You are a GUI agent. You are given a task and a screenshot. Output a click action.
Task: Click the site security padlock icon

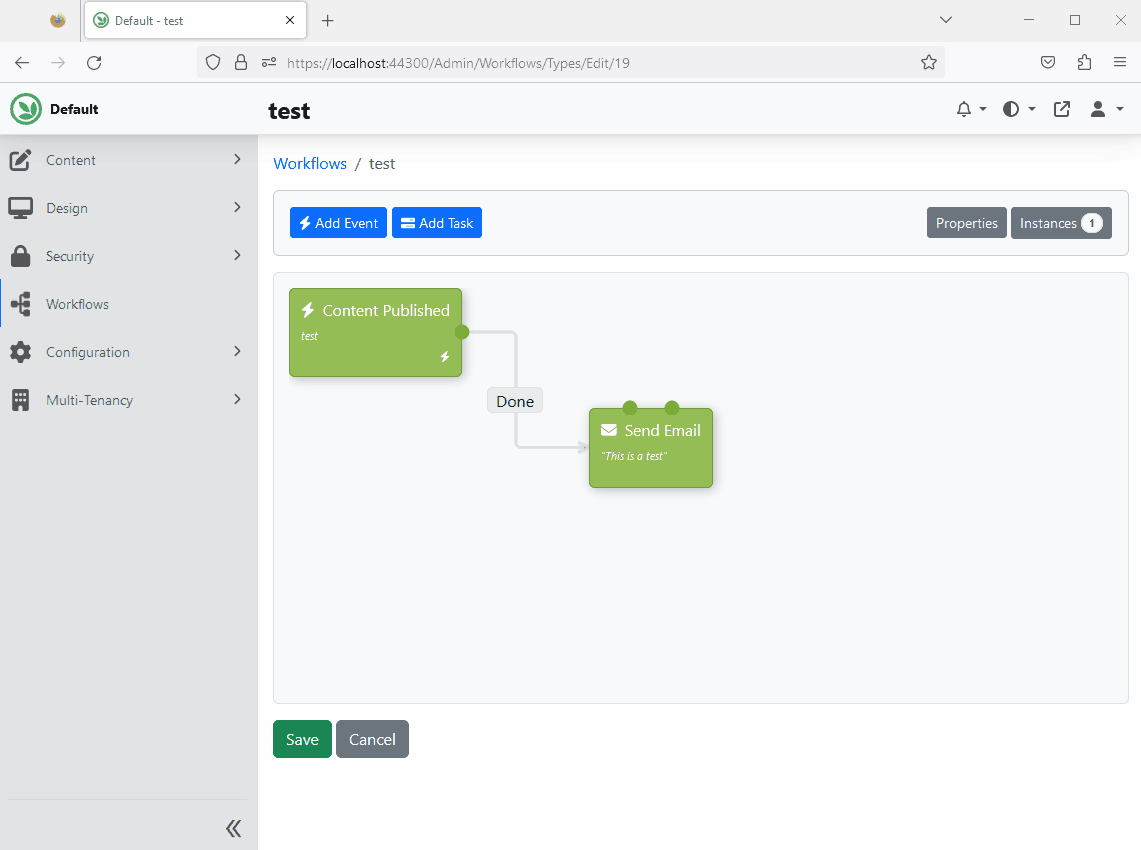241,63
